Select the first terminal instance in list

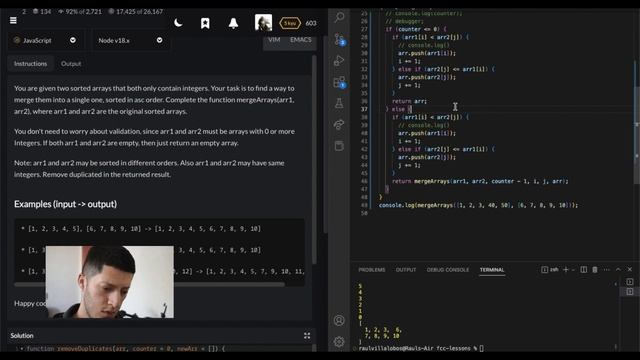[x=630, y=282]
